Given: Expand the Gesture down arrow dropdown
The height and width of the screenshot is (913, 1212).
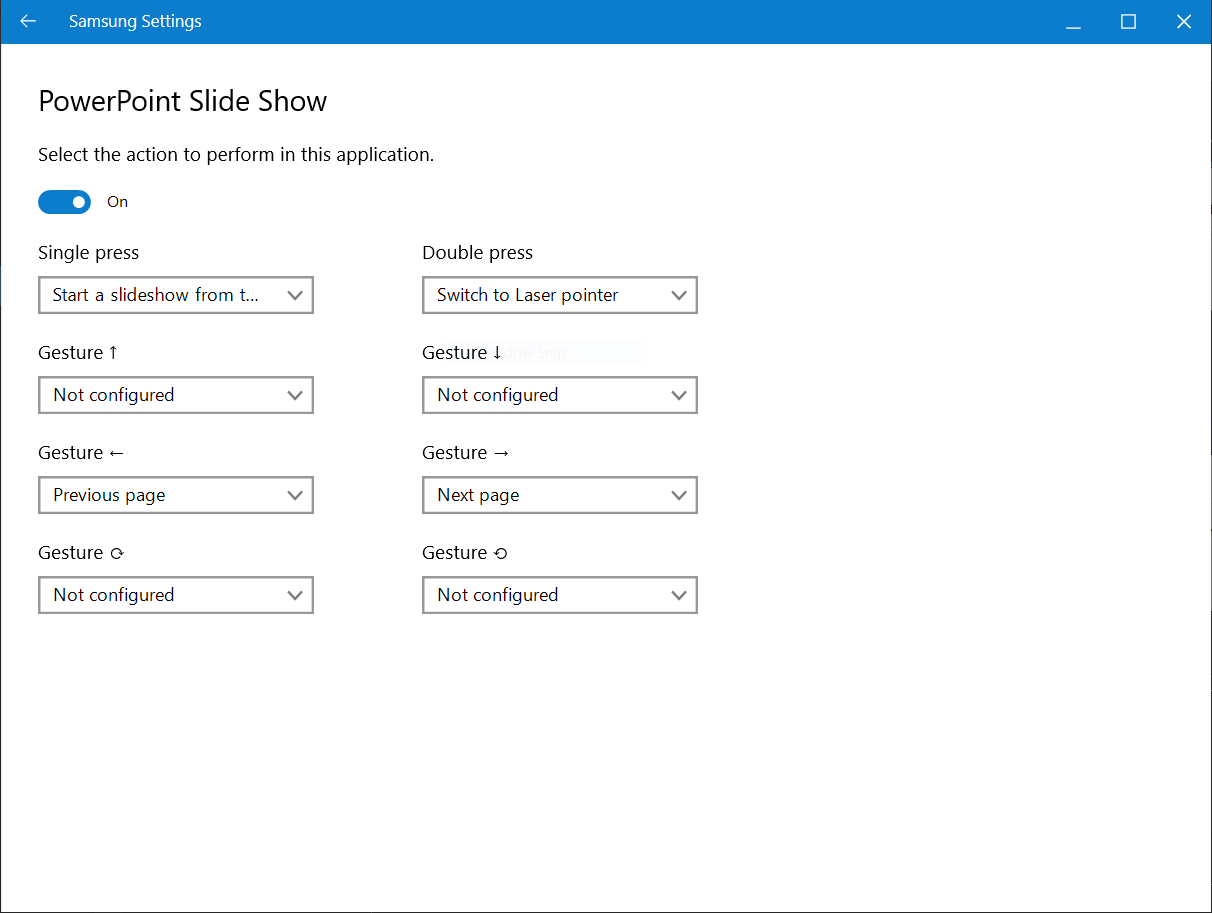Looking at the screenshot, I should tap(560, 395).
